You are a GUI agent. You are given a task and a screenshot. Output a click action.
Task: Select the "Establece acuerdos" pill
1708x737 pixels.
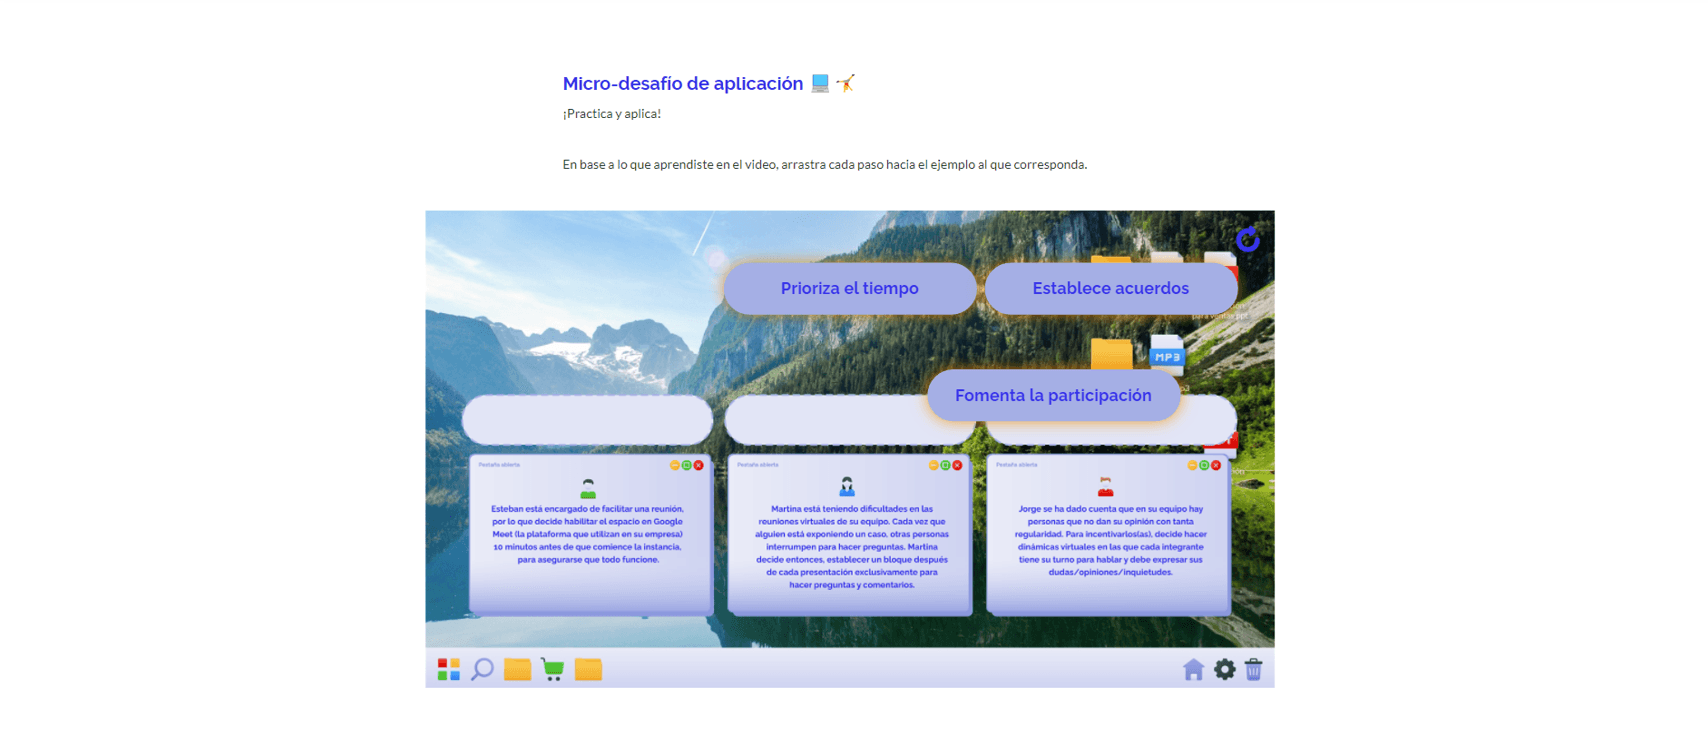pyautogui.click(x=1111, y=288)
